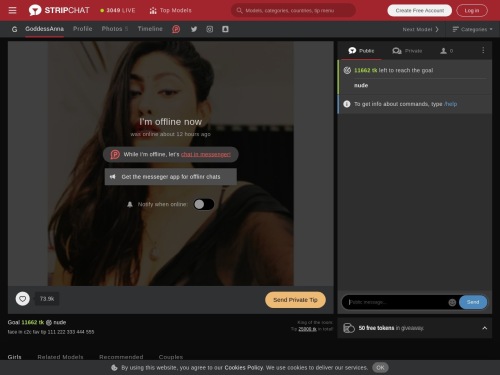Add model to favorites with heart

point(23,299)
